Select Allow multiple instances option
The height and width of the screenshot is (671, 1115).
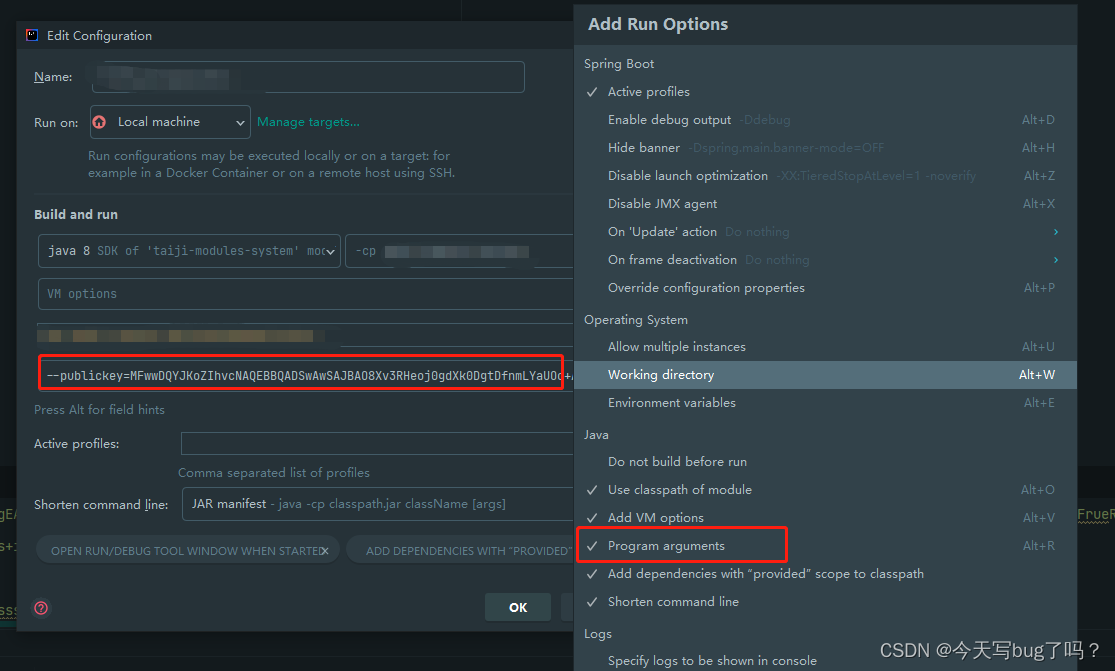click(825, 347)
